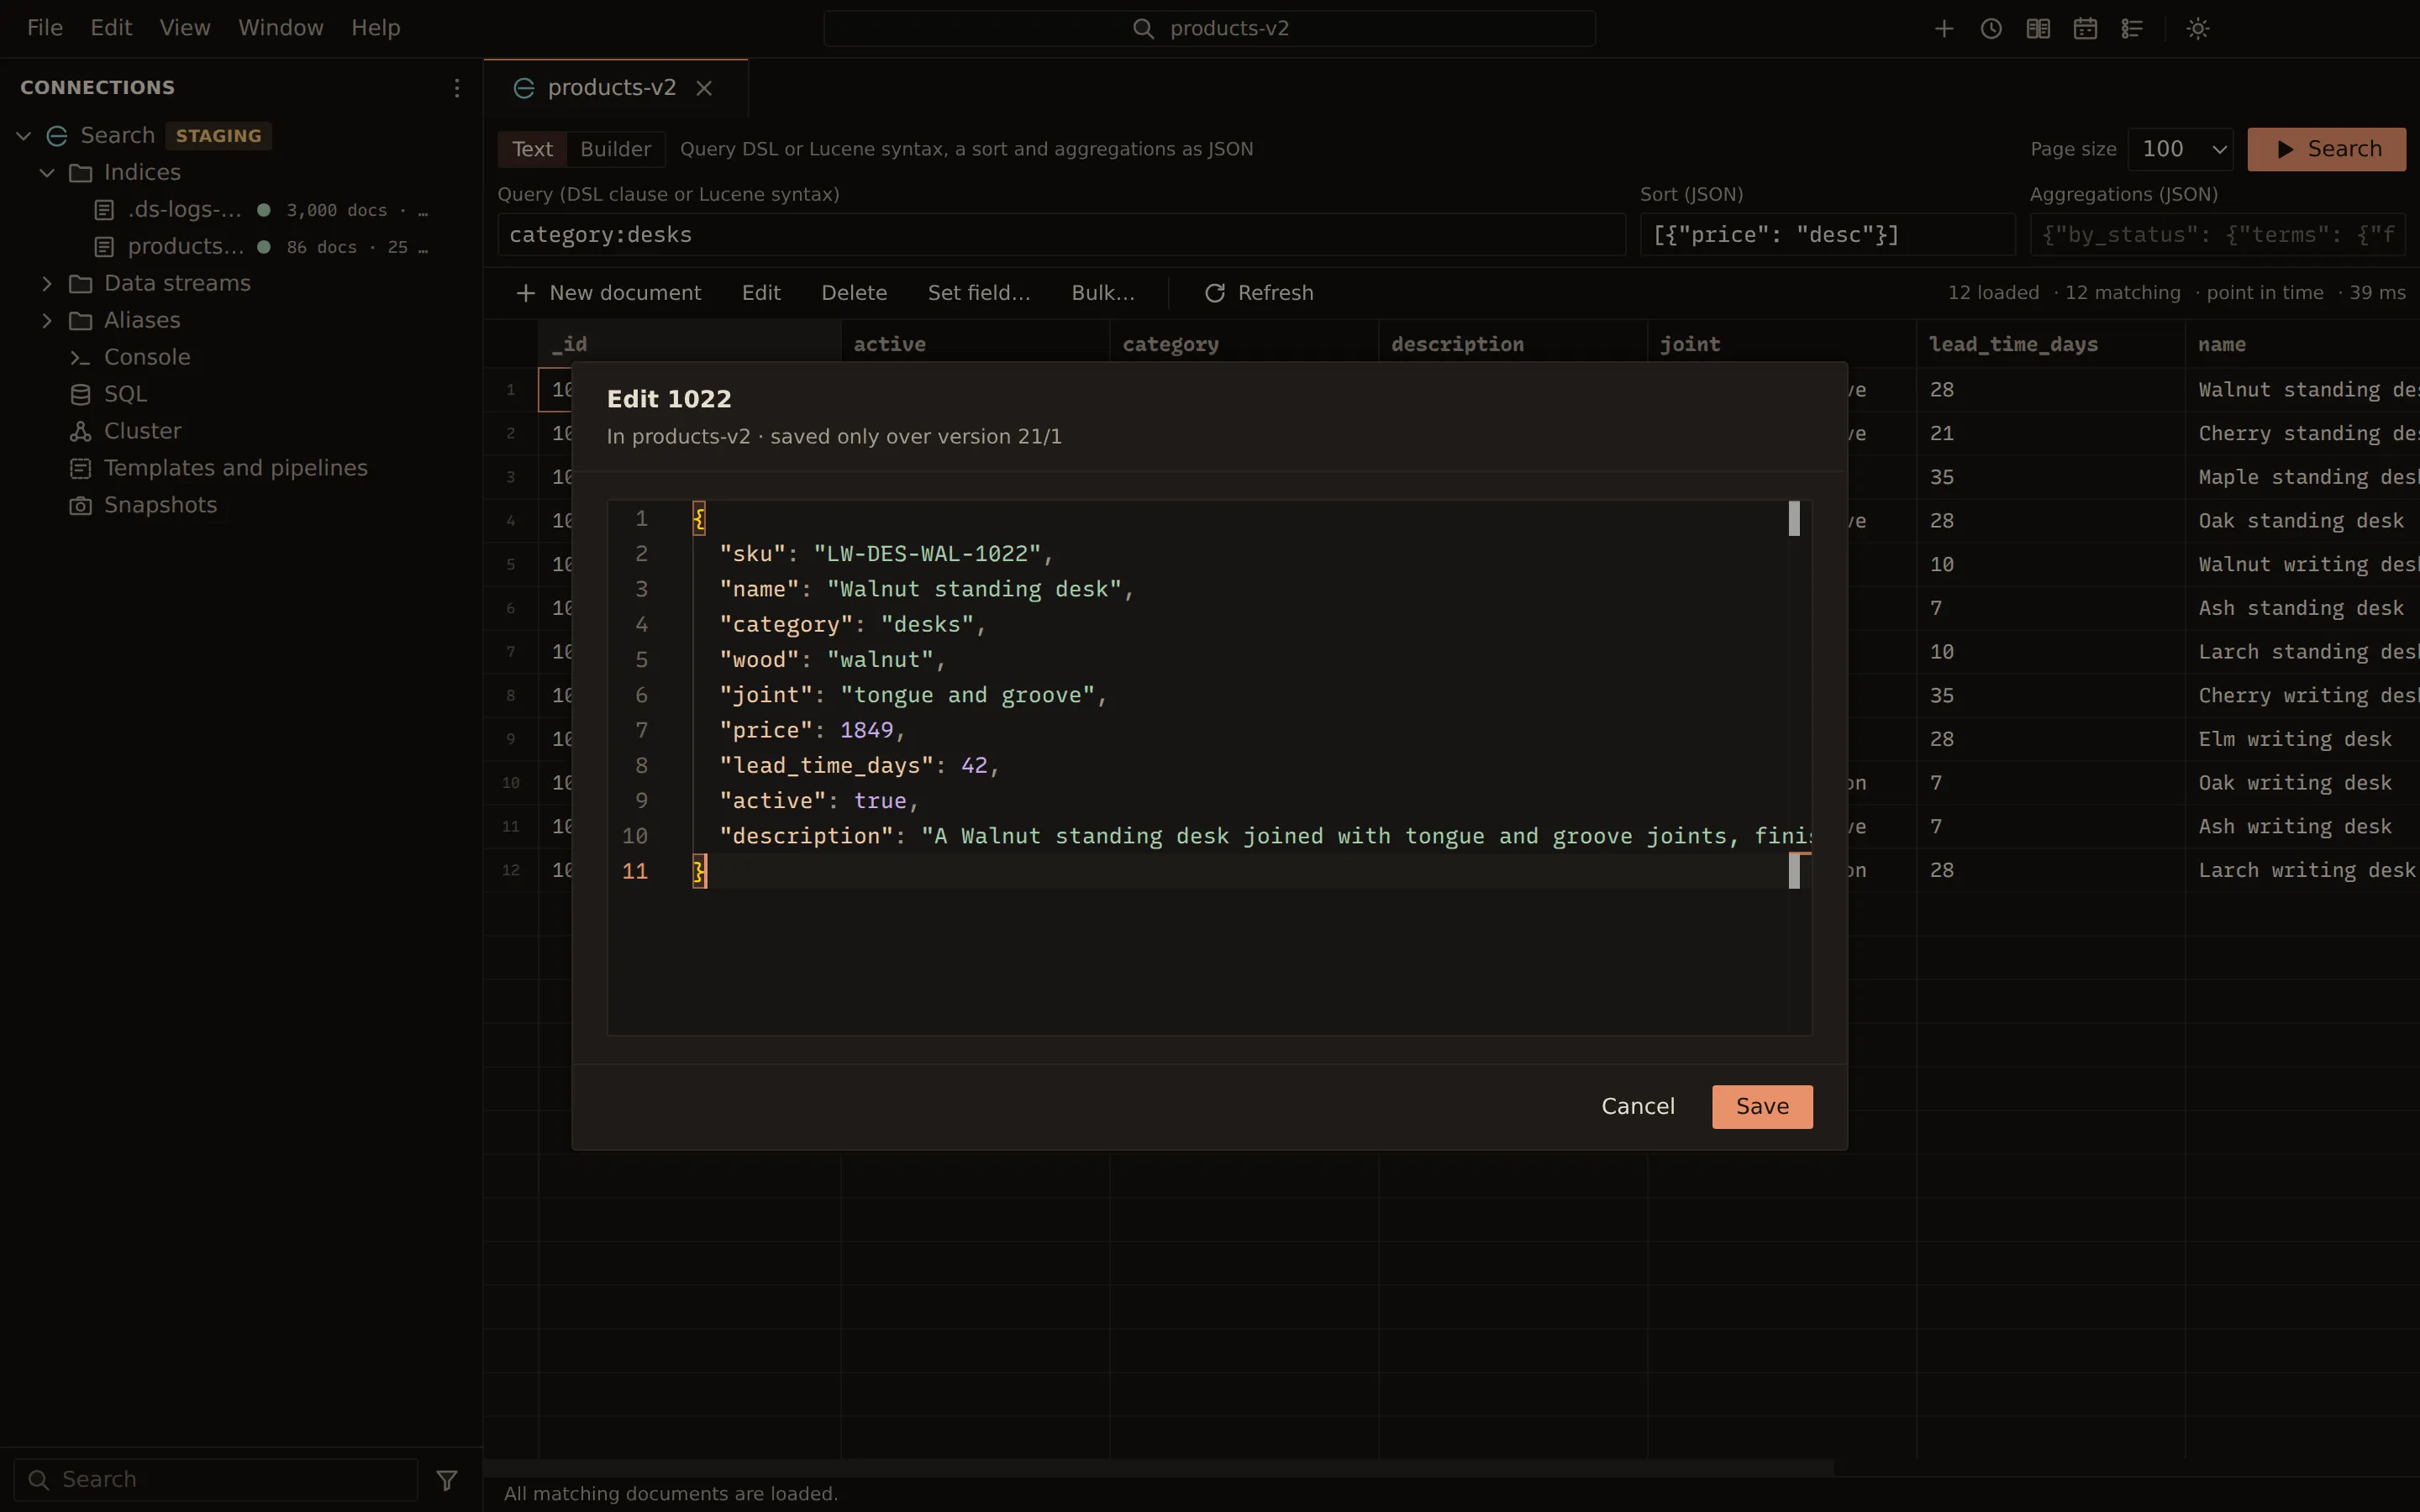Click the Sort JSON input field

(x=1827, y=235)
